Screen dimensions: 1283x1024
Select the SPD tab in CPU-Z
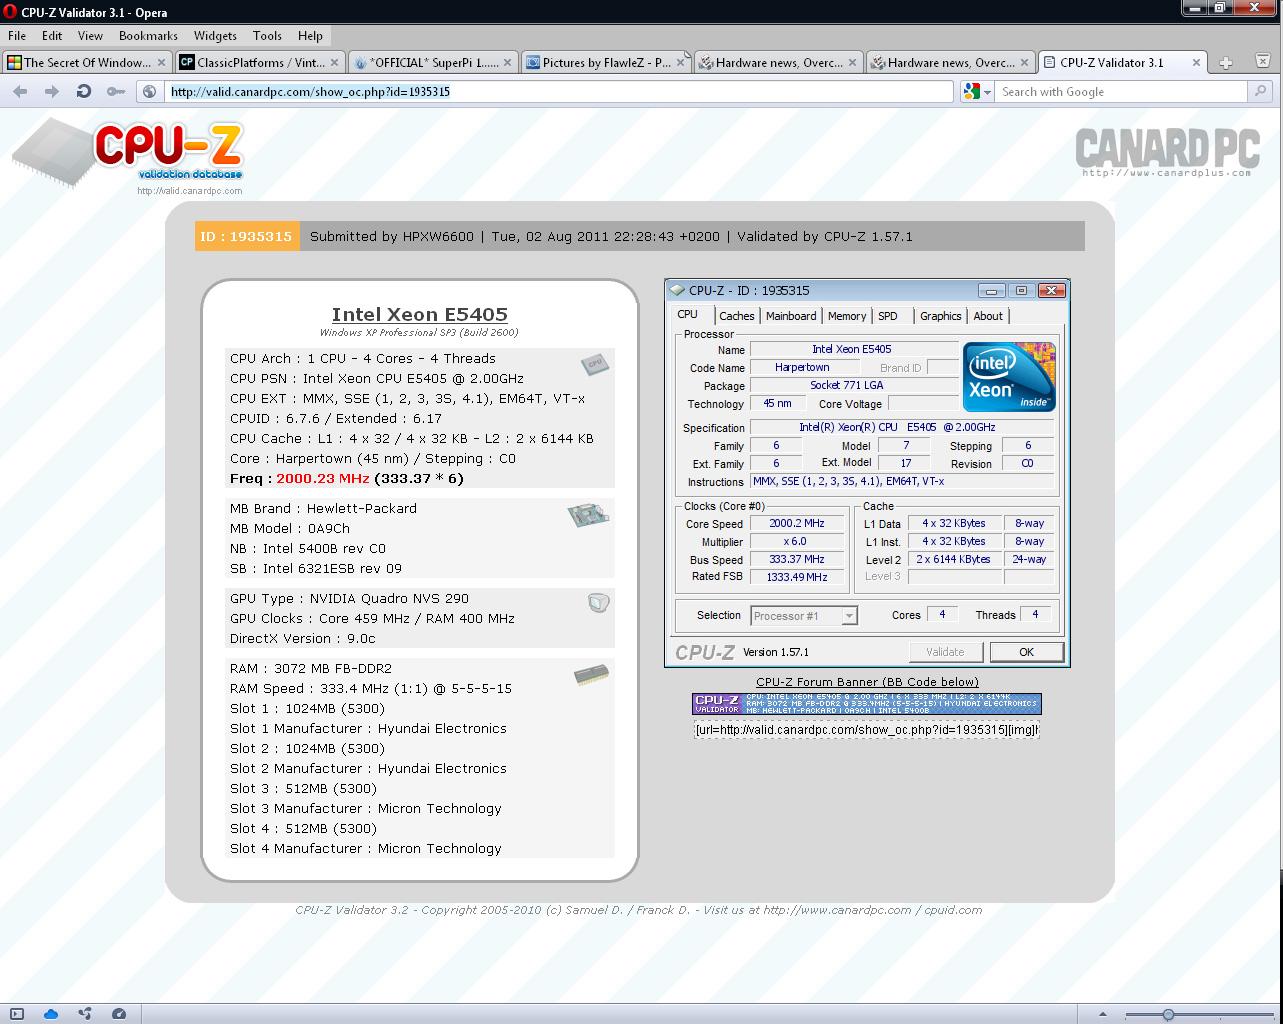[x=888, y=316]
